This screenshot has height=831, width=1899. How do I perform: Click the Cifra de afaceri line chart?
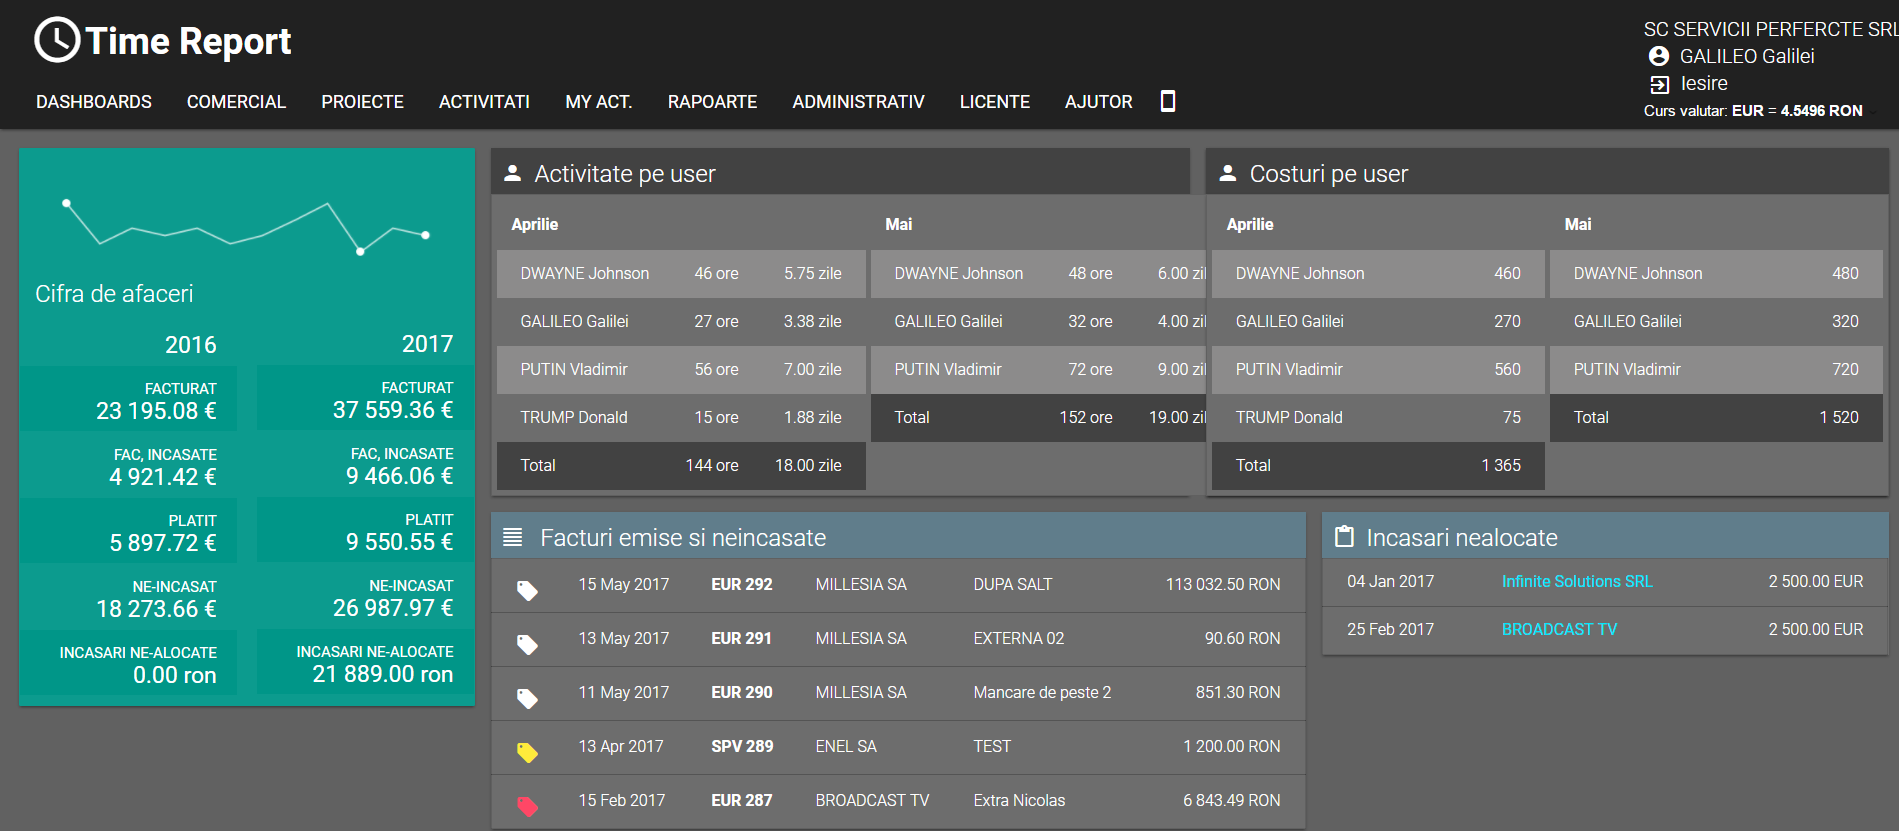[x=246, y=225]
